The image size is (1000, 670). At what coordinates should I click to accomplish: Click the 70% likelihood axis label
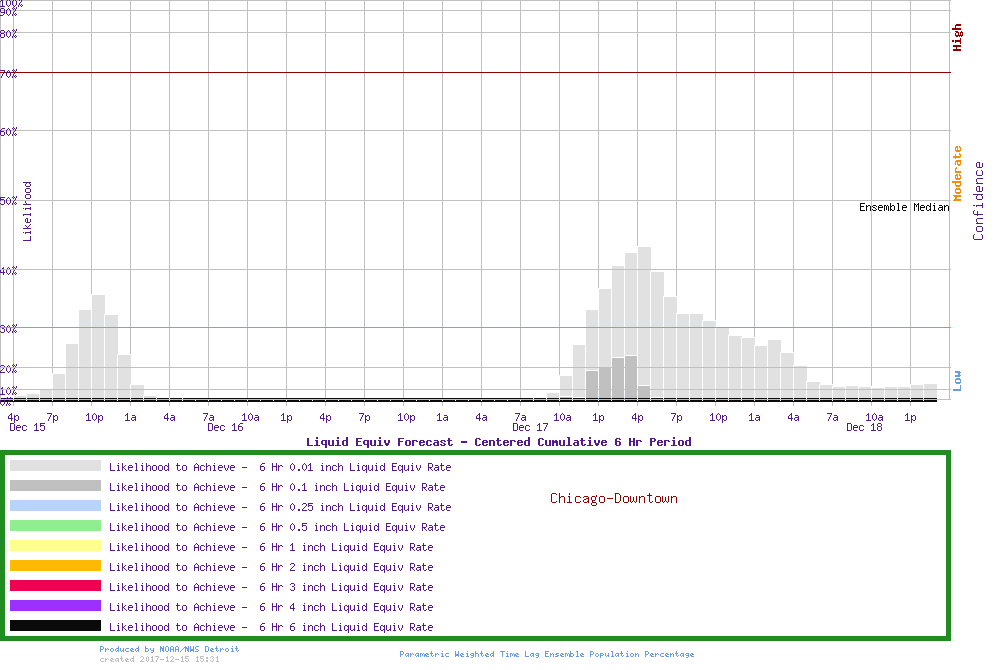click(9, 74)
